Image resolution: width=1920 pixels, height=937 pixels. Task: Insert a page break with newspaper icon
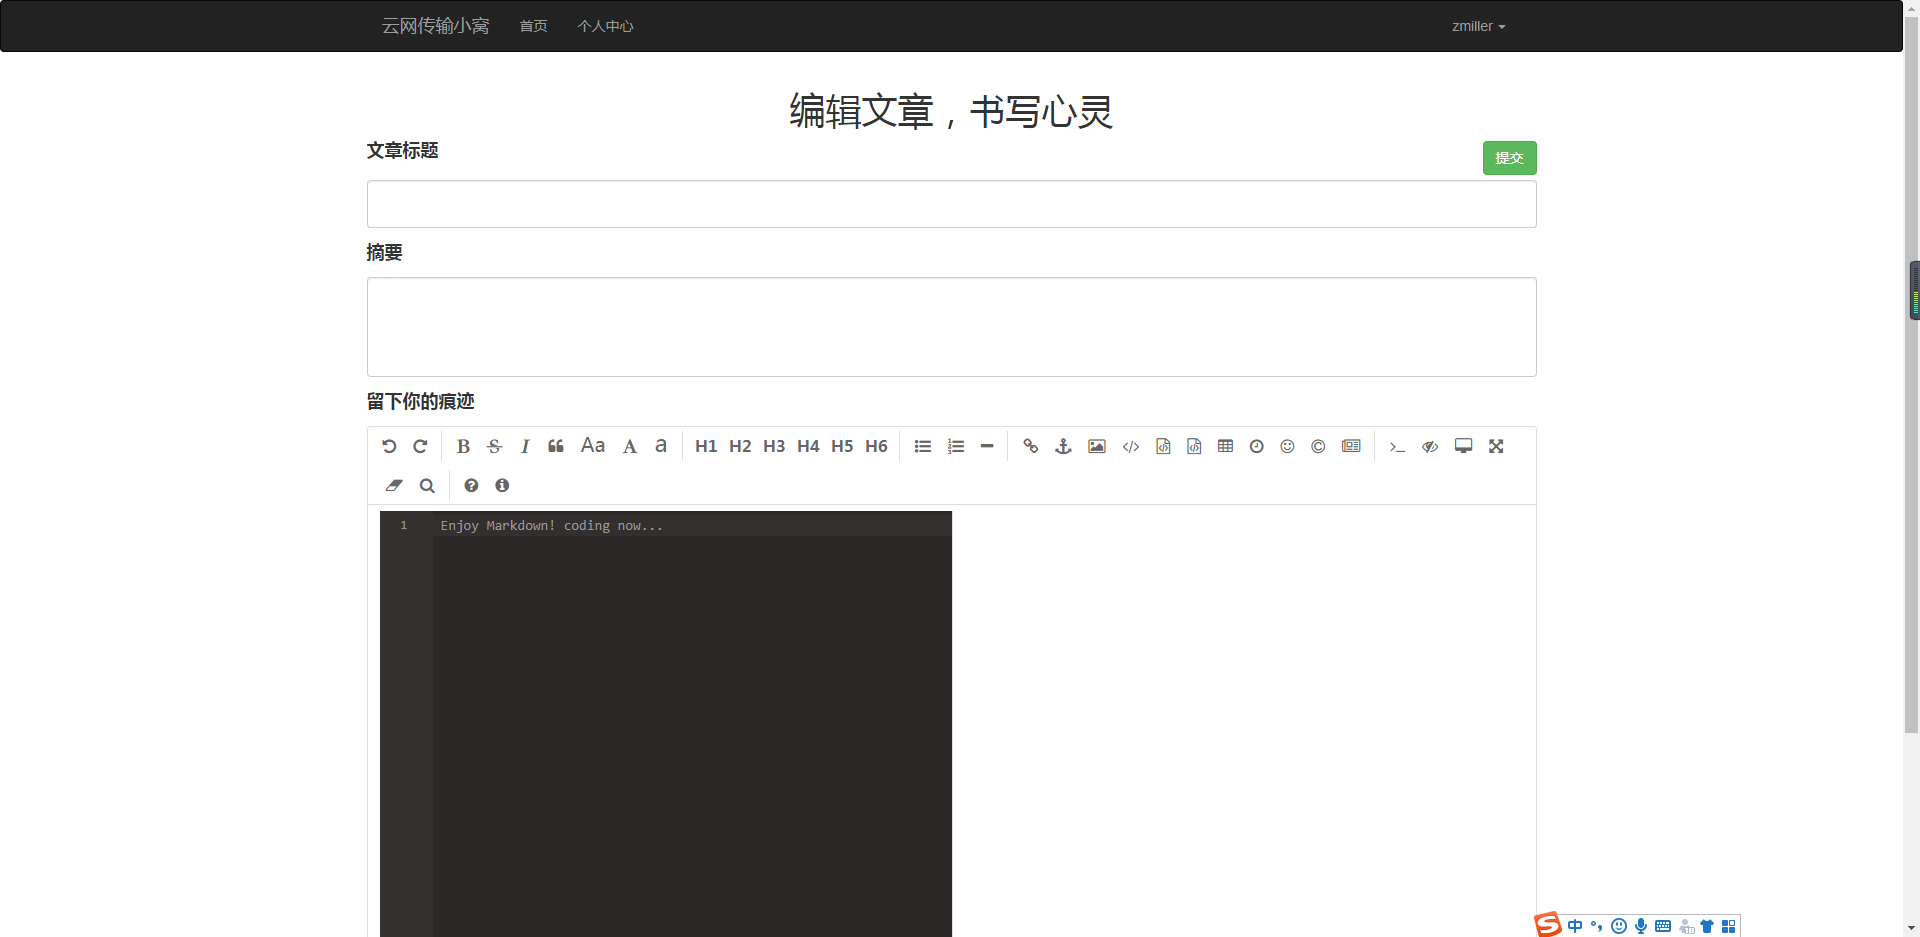click(x=1351, y=446)
